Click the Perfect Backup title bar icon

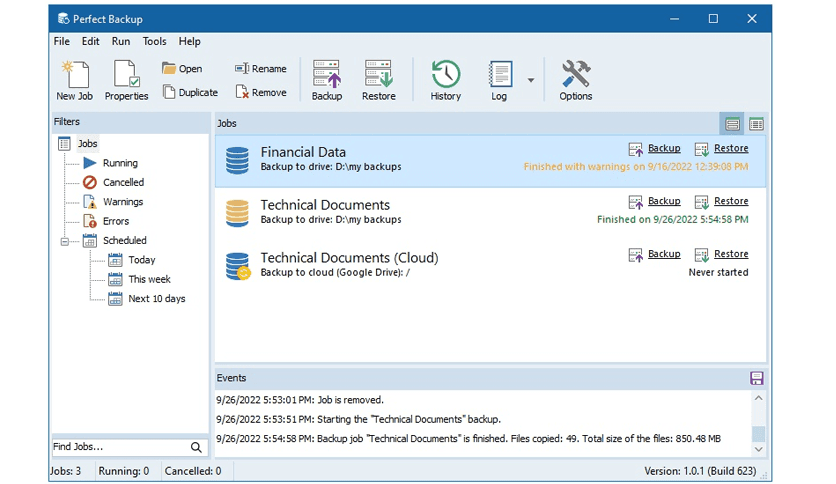pyautogui.click(x=63, y=19)
